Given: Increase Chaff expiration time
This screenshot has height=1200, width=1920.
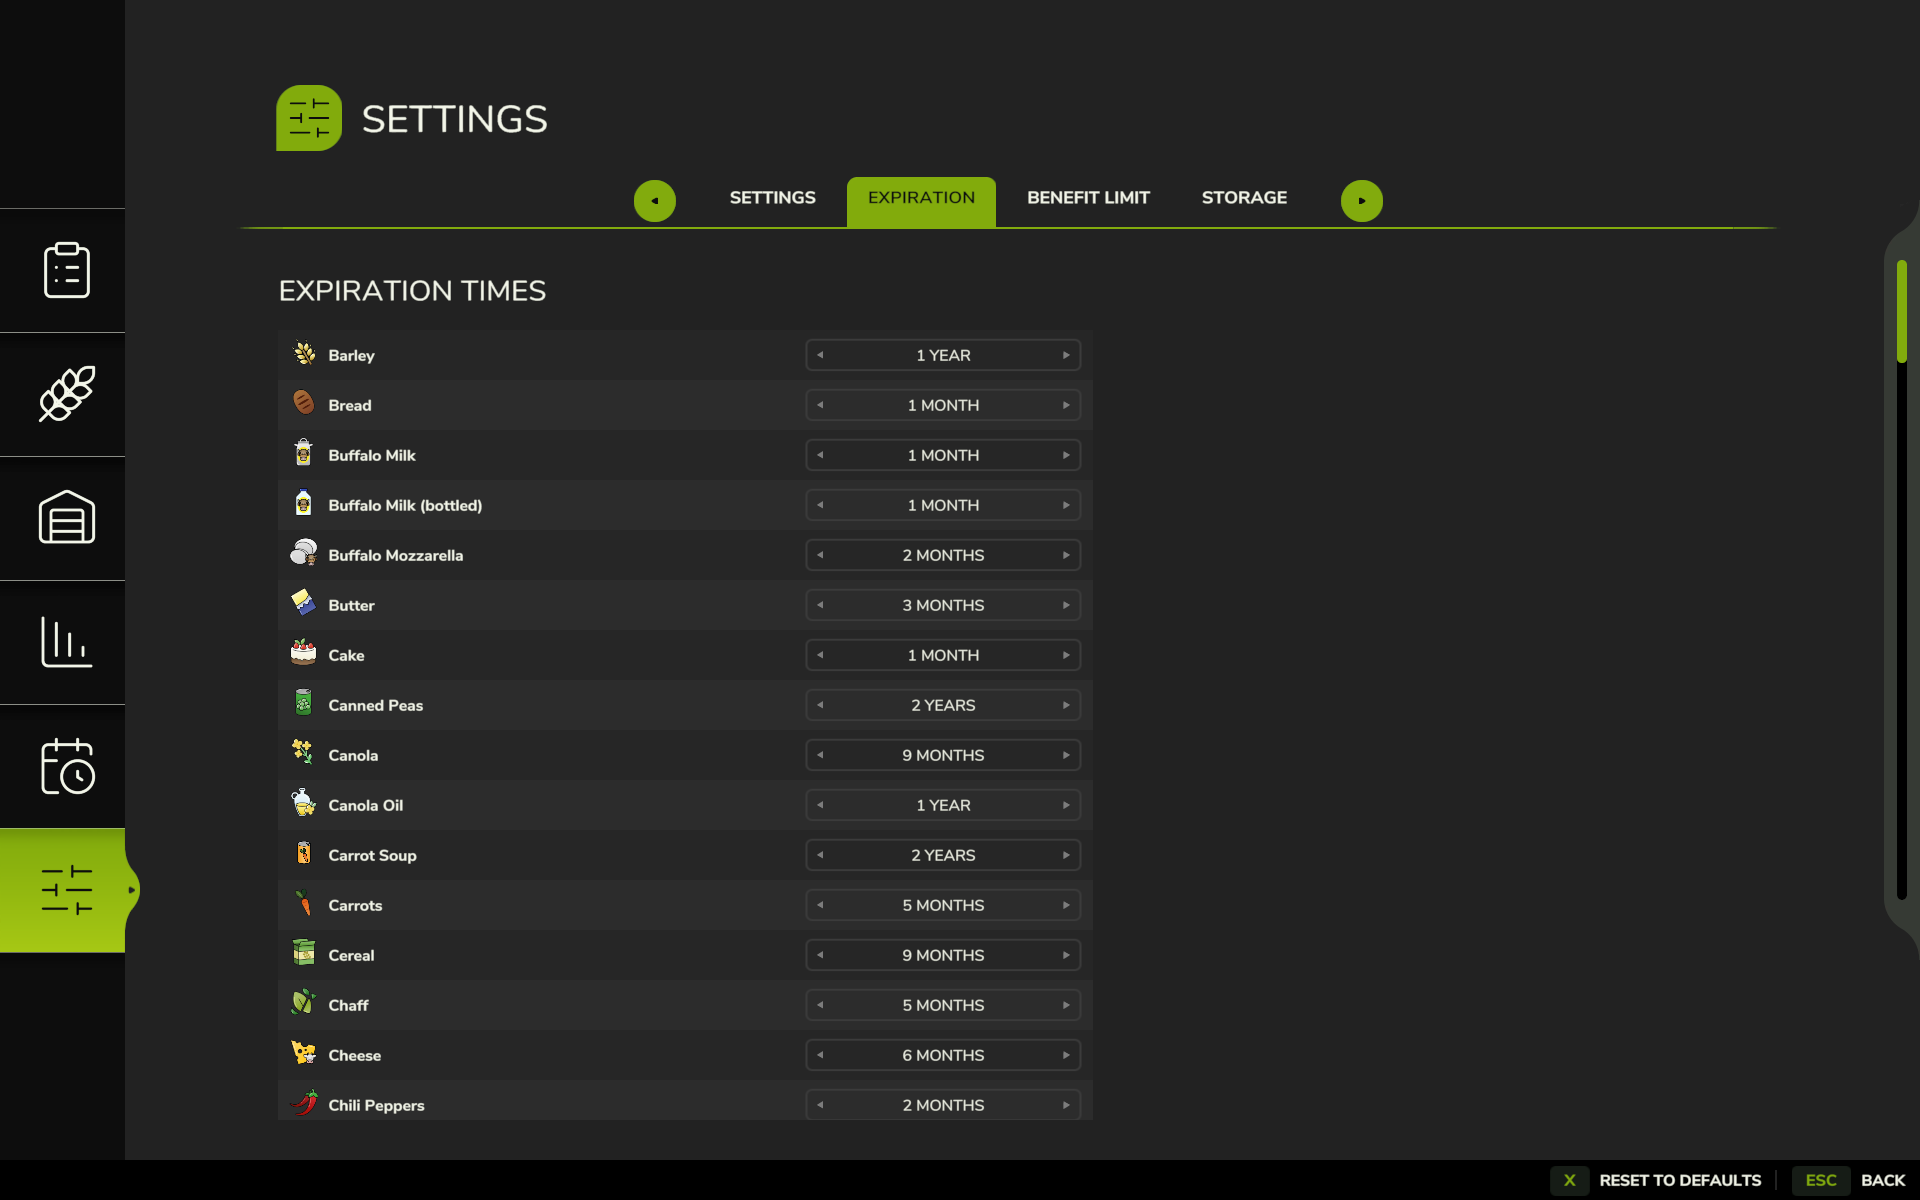Looking at the screenshot, I should tap(1066, 1005).
